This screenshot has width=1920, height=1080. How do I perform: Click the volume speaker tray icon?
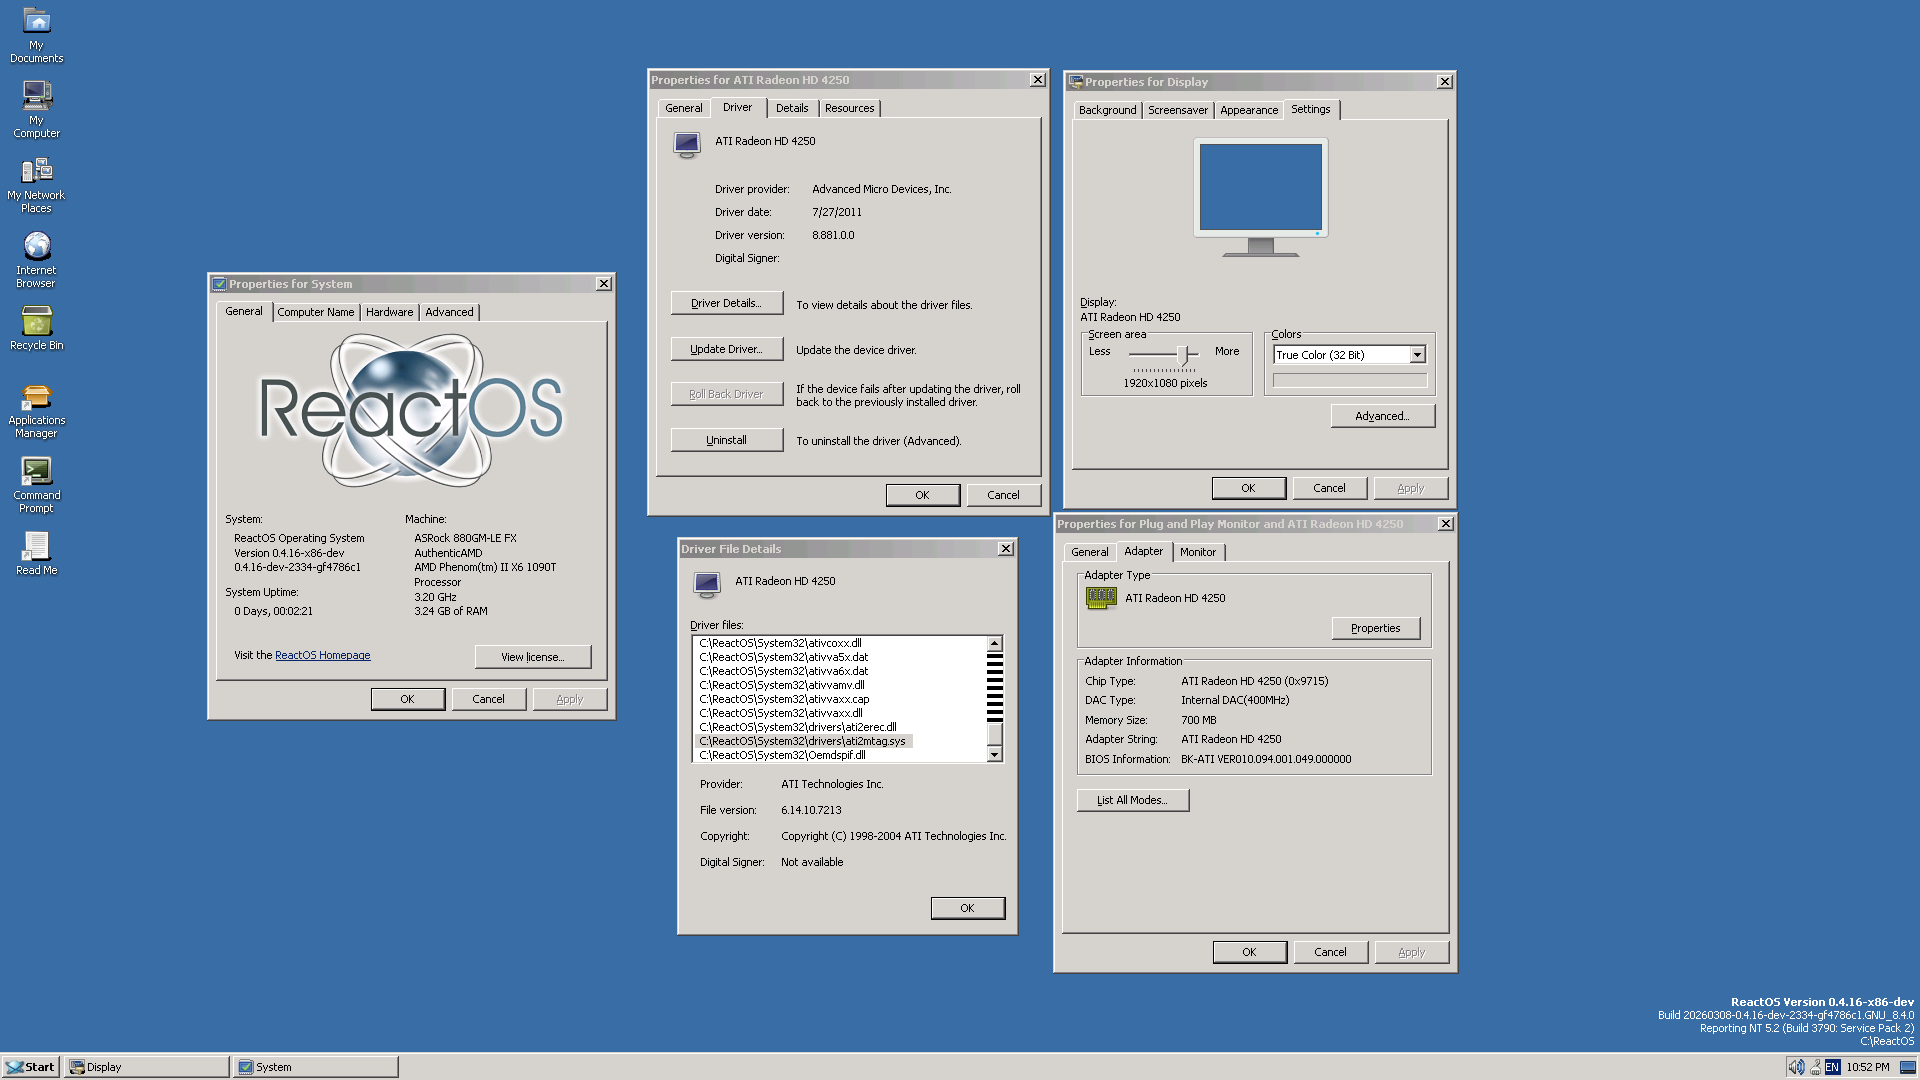tap(1796, 1067)
